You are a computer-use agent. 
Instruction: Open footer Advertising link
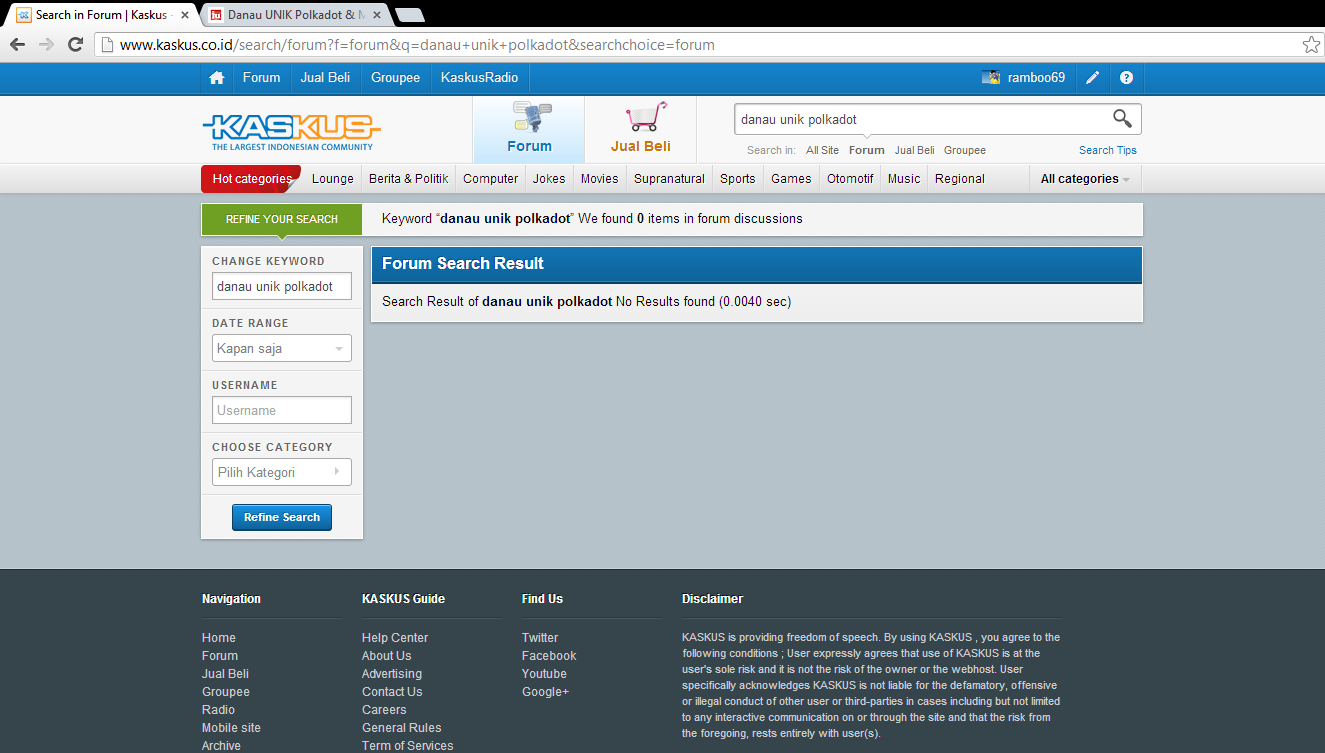[x=392, y=674]
